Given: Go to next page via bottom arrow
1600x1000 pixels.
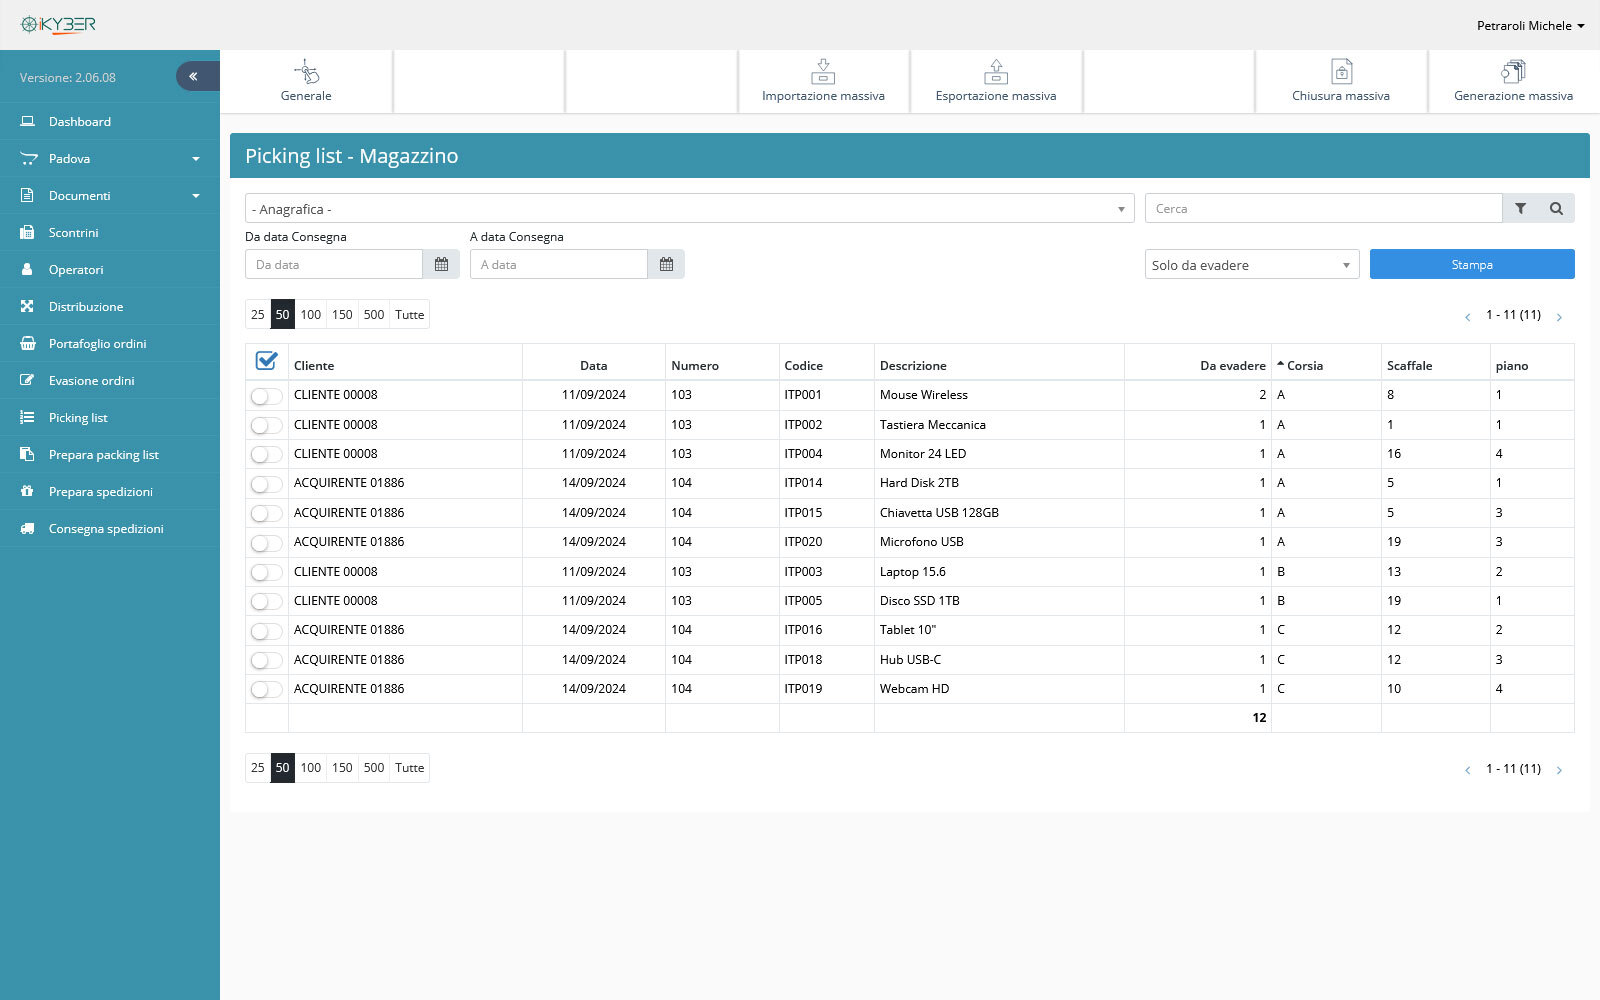Looking at the screenshot, I should (x=1559, y=770).
